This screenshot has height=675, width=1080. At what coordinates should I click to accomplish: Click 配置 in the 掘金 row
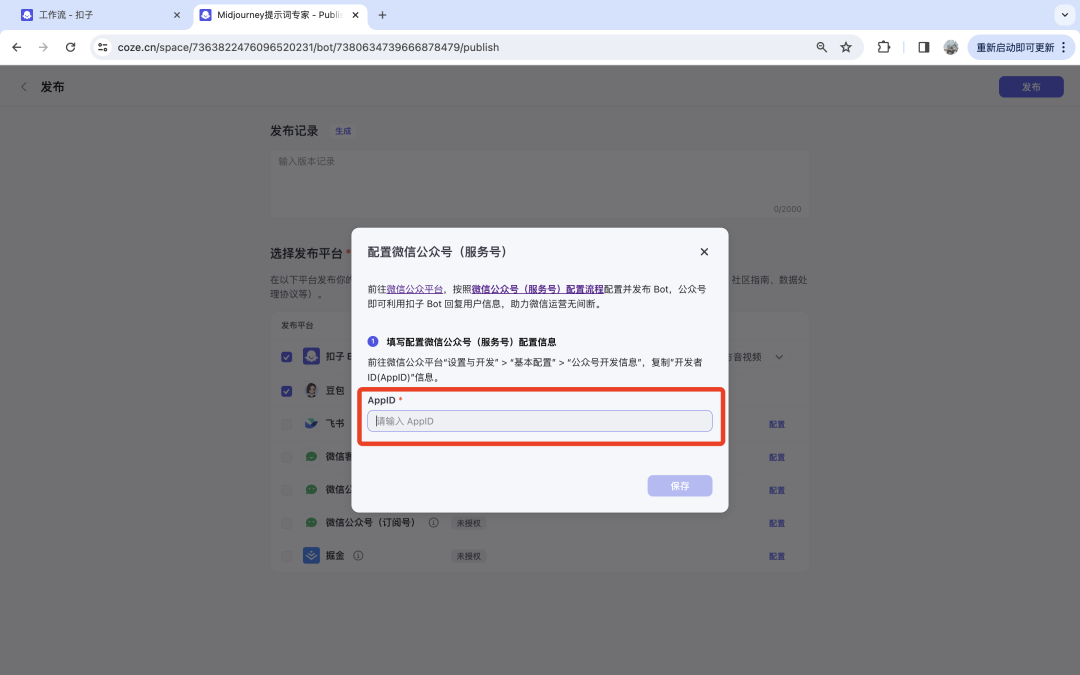point(777,557)
